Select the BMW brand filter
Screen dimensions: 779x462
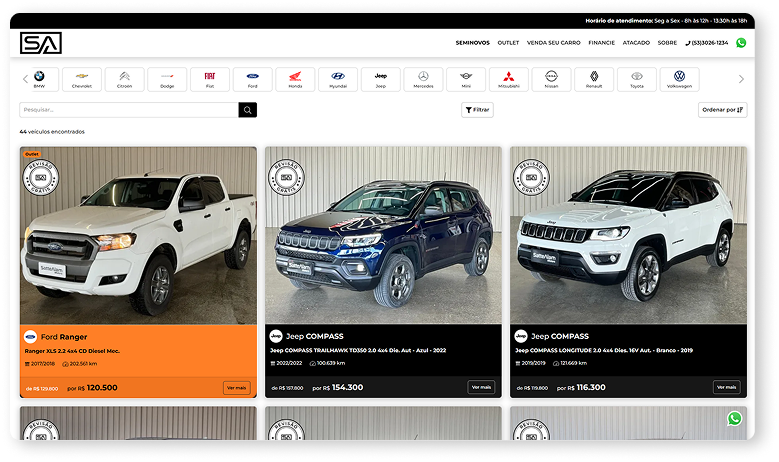pos(39,79)
